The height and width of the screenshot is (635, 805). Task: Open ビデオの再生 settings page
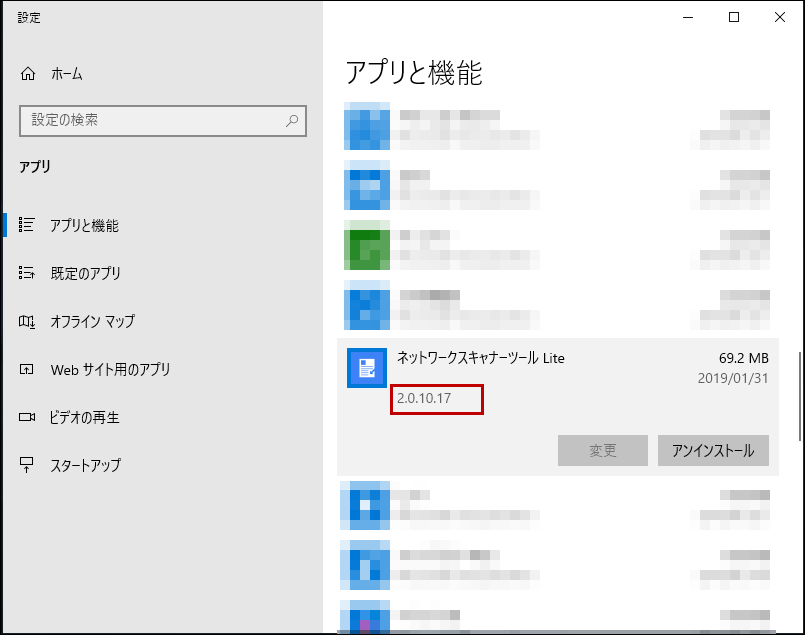click(84, 417)
